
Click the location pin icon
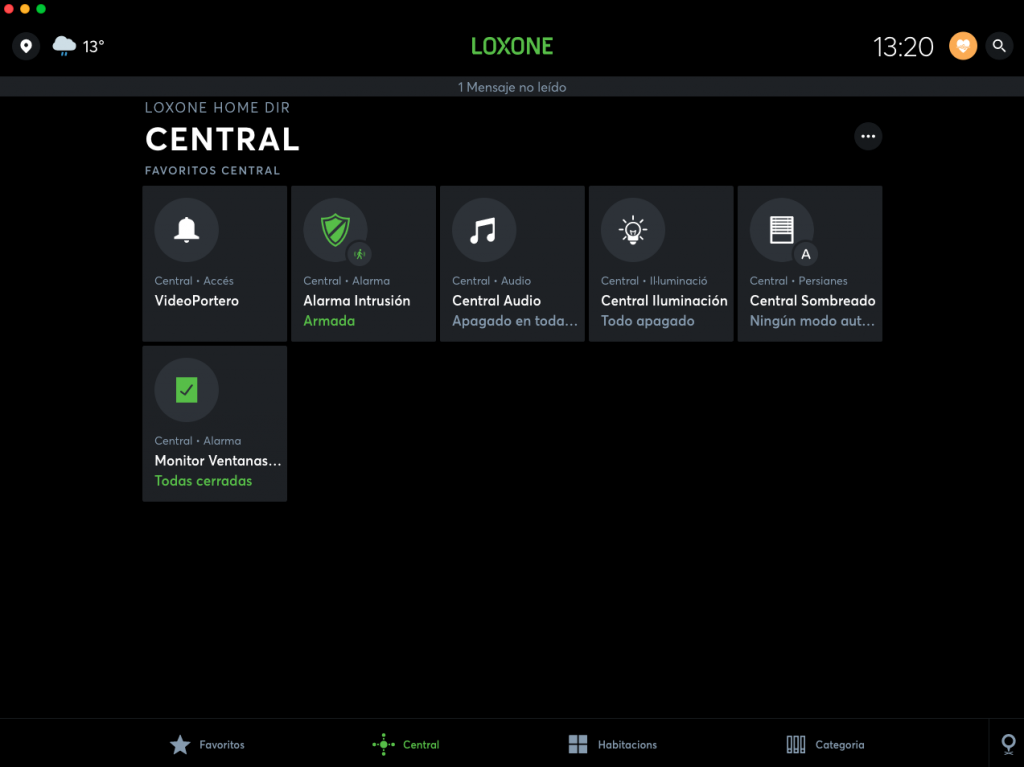click(25, 46)
